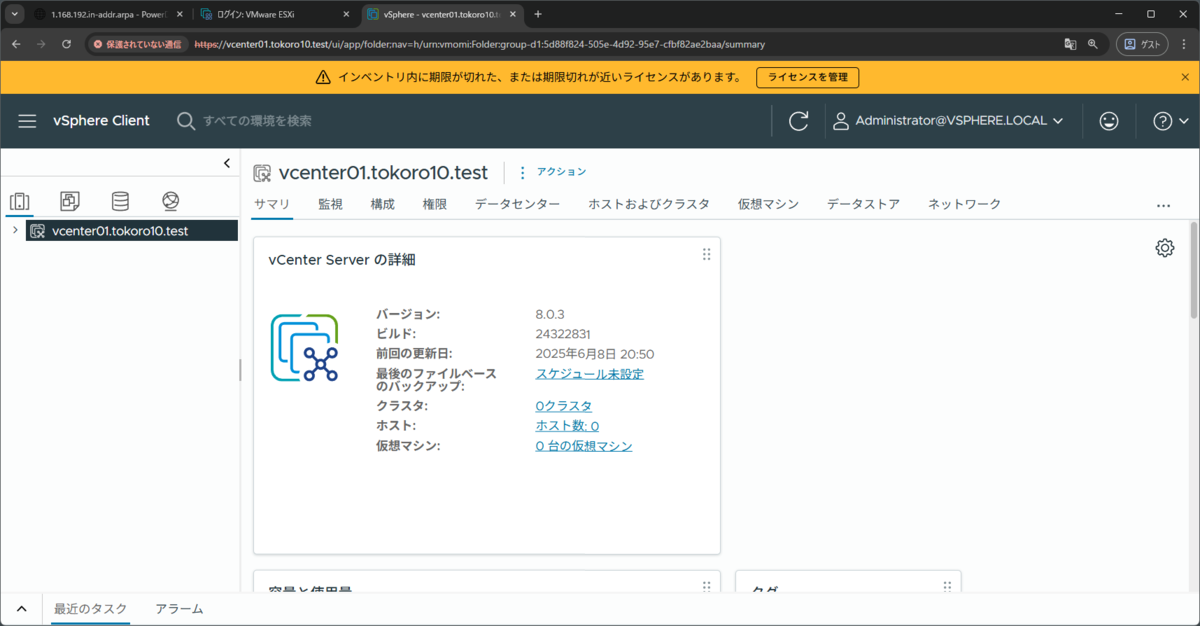1200x626 pixels.
Task: Click the translate page icon
Action: click(x=1069, y=44)
